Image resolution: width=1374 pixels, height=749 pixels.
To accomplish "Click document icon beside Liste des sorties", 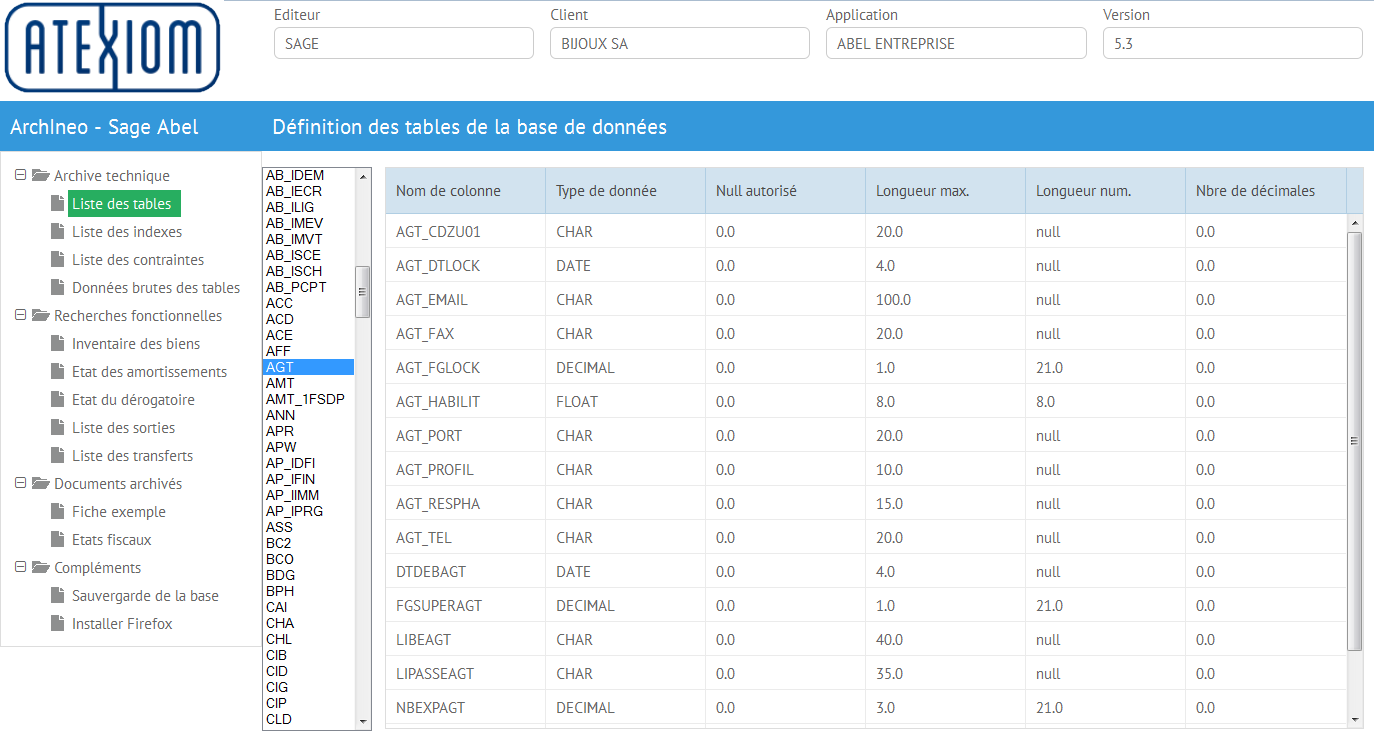I will (x=57, y=427).
